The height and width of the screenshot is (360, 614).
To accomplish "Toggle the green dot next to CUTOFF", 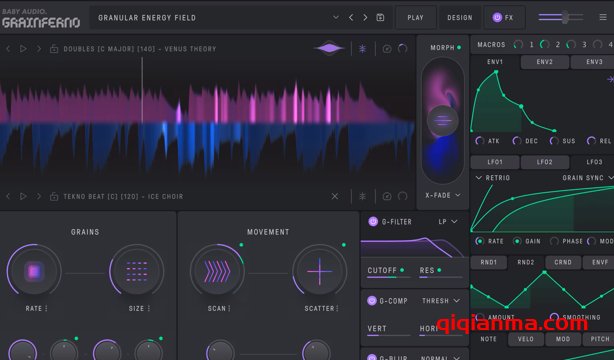I will click(x=402, y=270).
